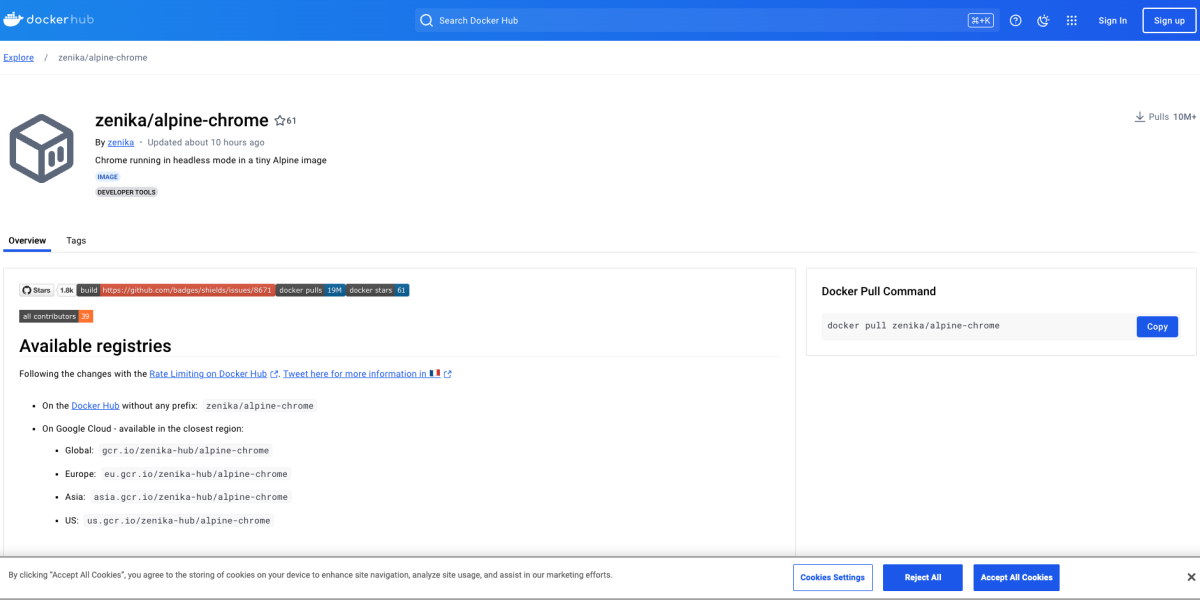
Task: Sign up for Docker Hub
Action: (1168, 20)
